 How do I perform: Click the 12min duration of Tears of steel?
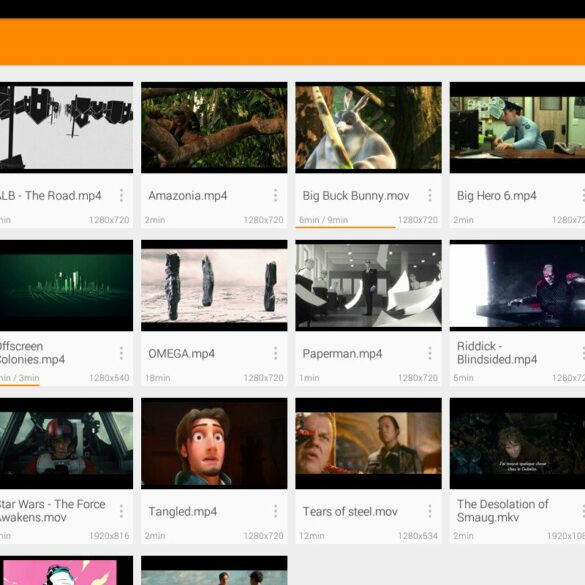coord(312,536)
